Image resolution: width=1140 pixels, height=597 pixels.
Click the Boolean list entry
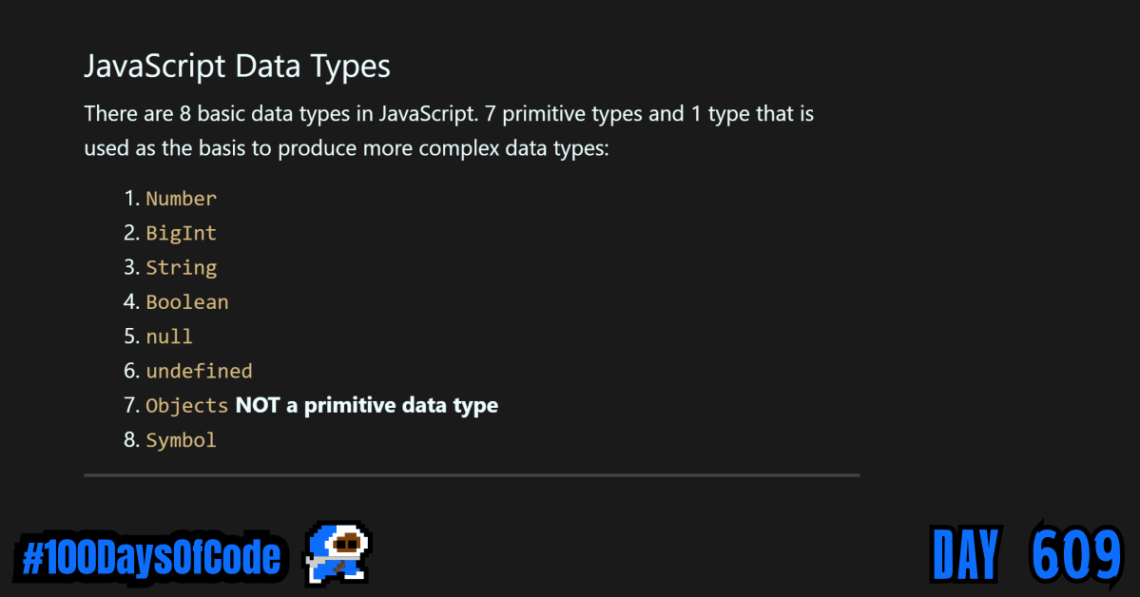point(187,302)
